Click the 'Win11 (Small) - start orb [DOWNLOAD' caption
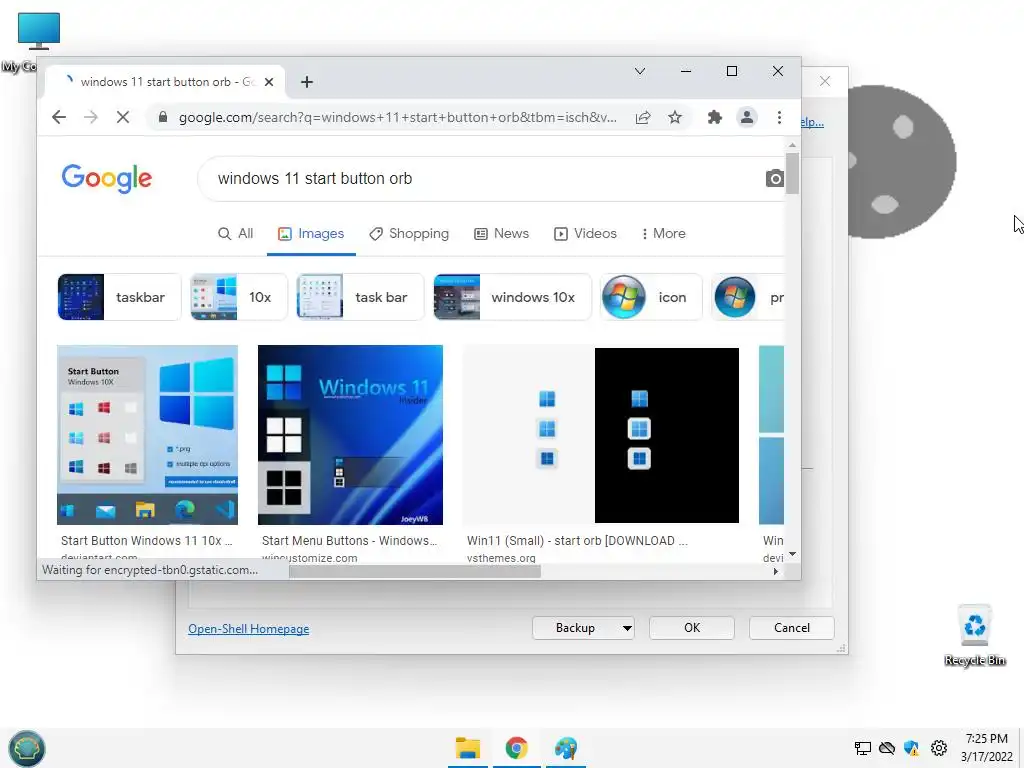 point(577,541)
